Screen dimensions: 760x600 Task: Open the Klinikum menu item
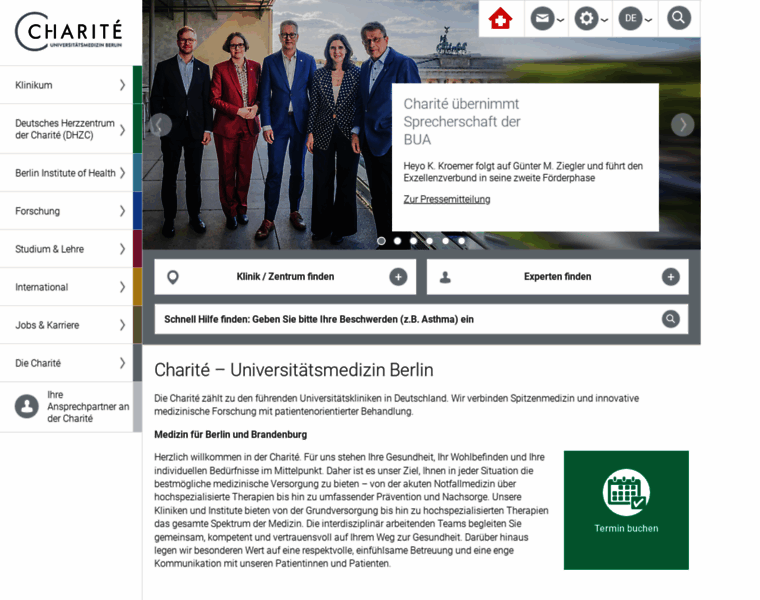pos(66,85)
